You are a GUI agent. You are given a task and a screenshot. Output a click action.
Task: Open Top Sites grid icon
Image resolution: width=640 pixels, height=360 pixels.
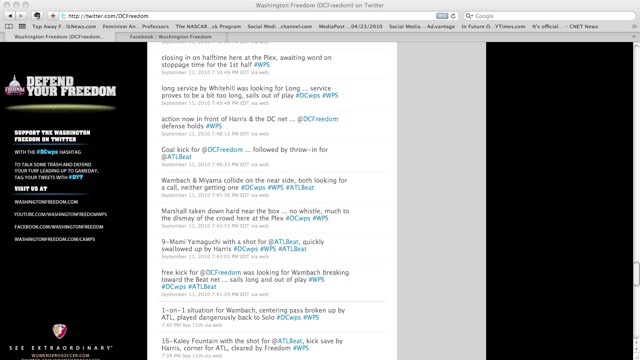tap(22, 27)
